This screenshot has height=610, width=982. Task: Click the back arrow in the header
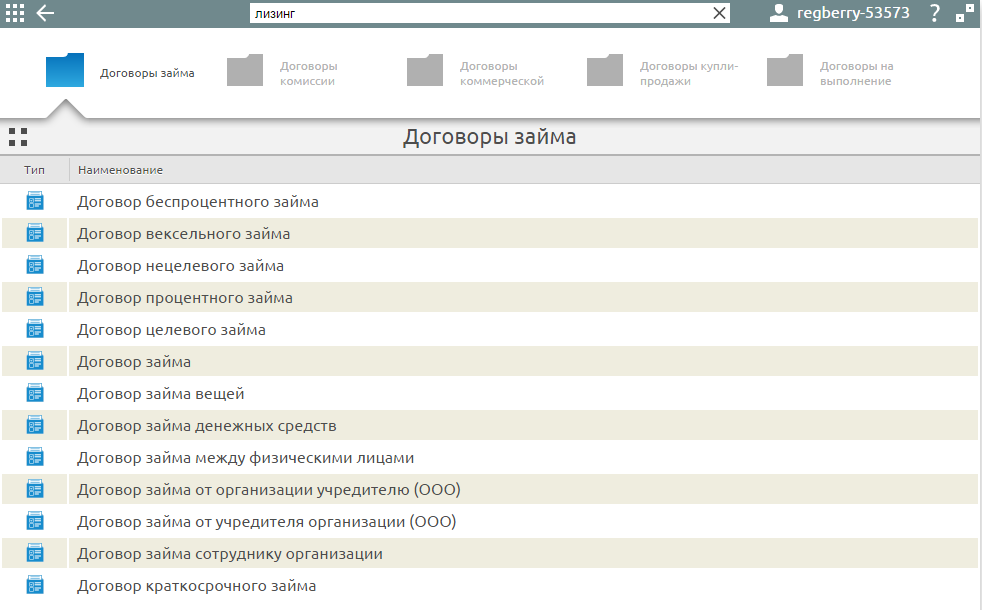pyautogui.click(x=45, y=13)
